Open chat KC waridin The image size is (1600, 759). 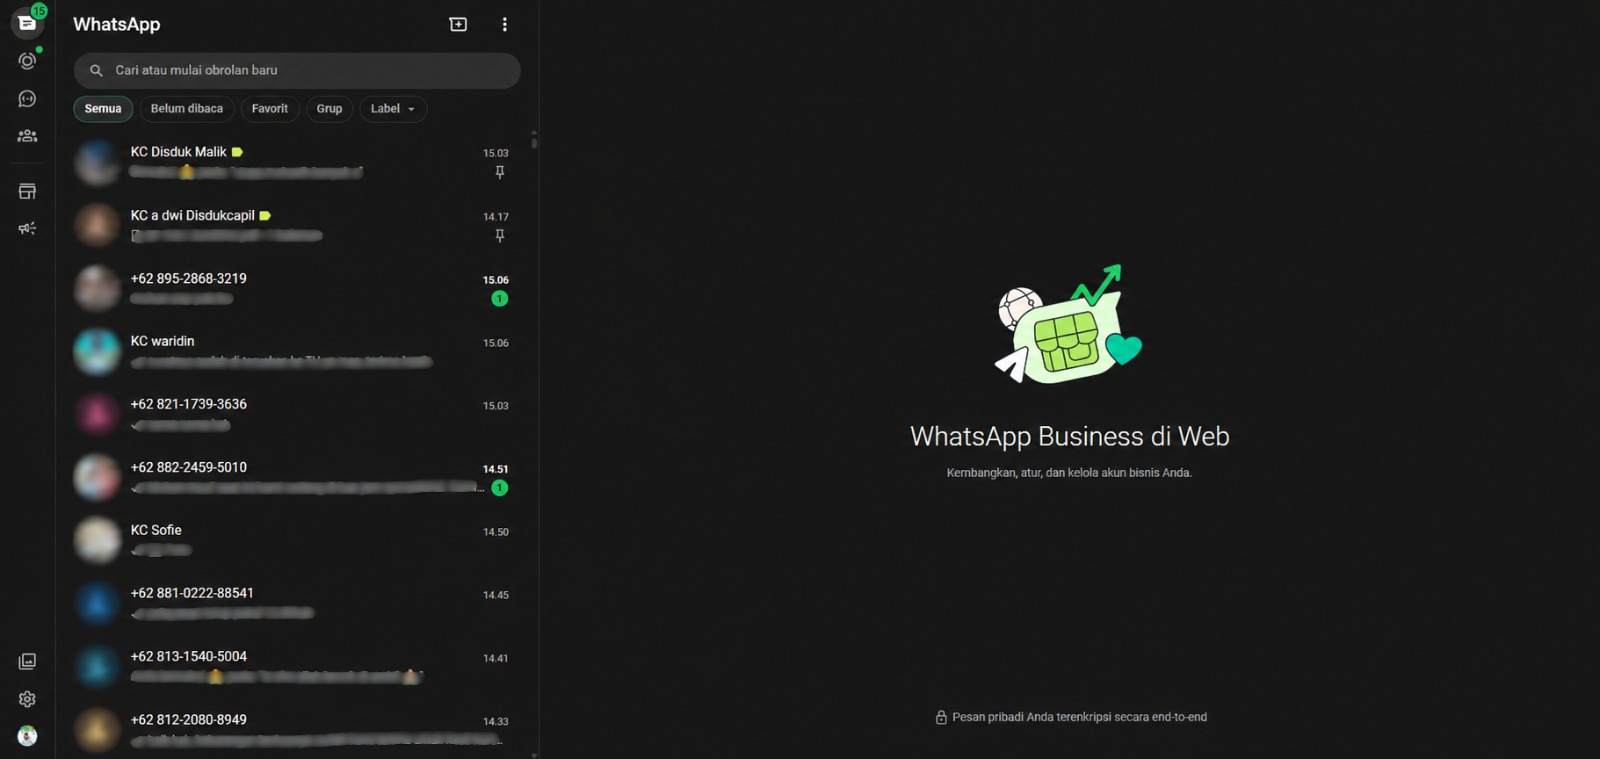(x=297, y=351)
